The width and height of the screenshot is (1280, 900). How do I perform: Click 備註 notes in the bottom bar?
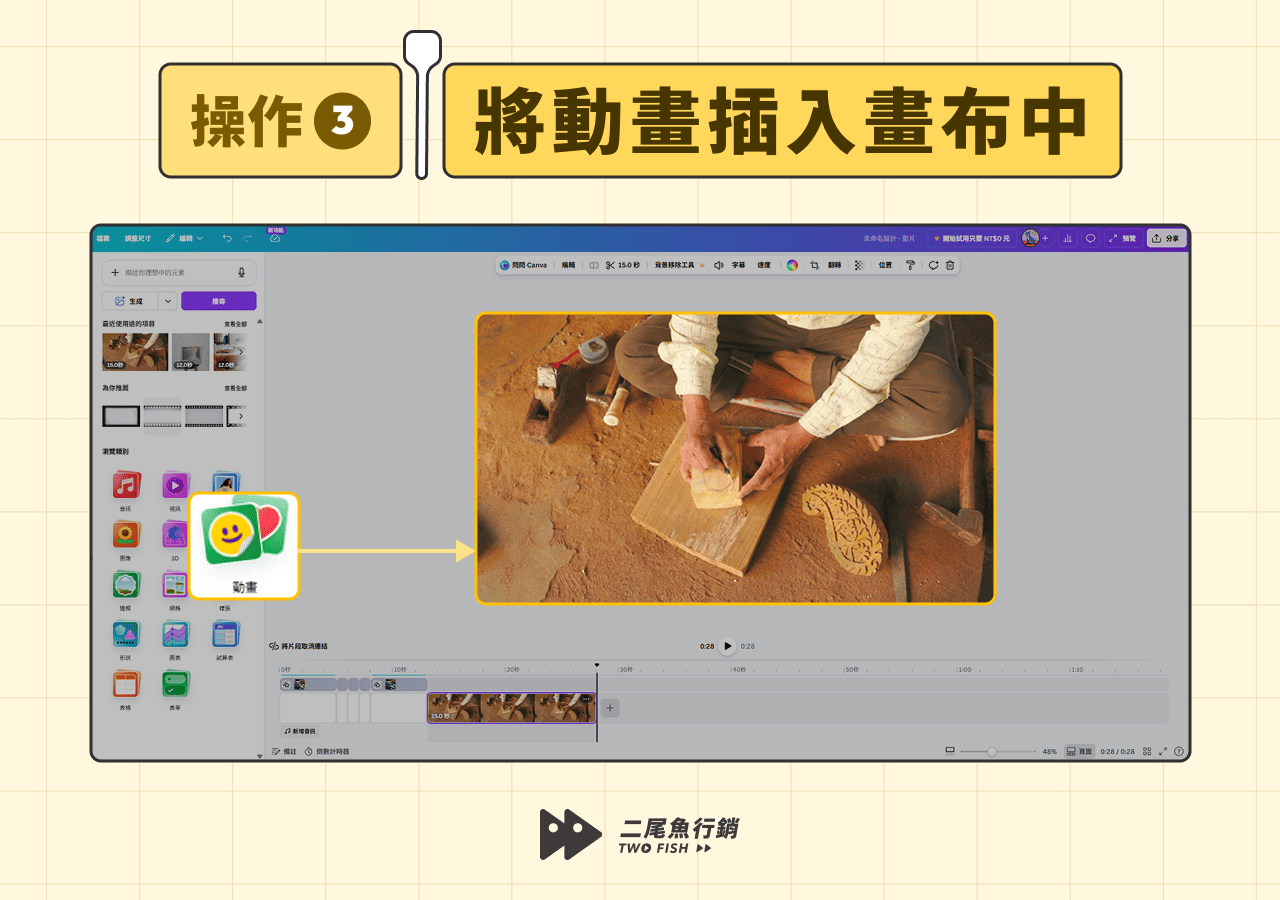coord(284,751)
